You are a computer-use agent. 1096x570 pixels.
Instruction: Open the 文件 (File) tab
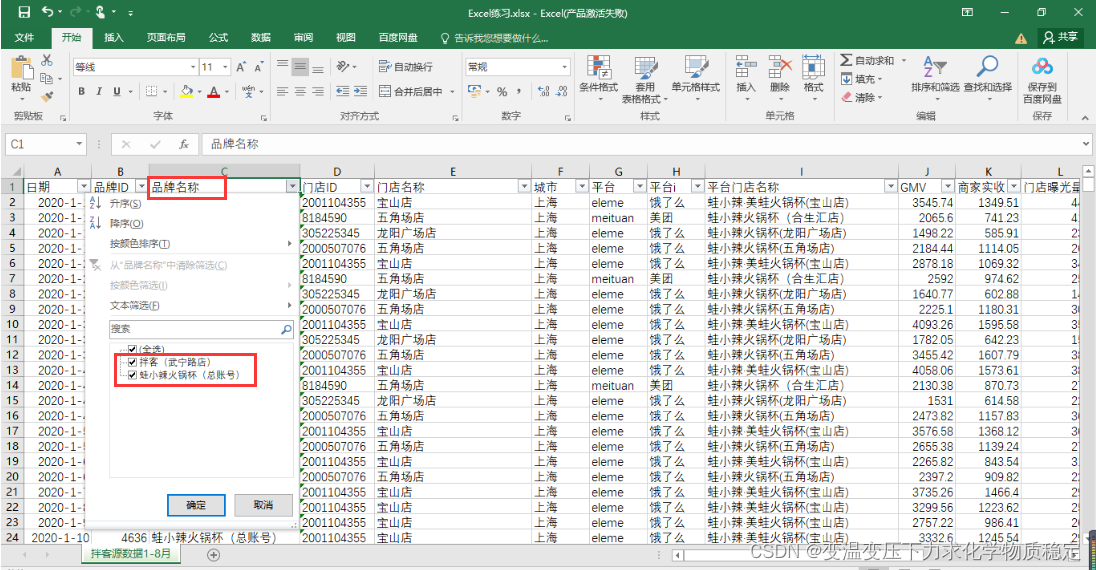point(24,37)
